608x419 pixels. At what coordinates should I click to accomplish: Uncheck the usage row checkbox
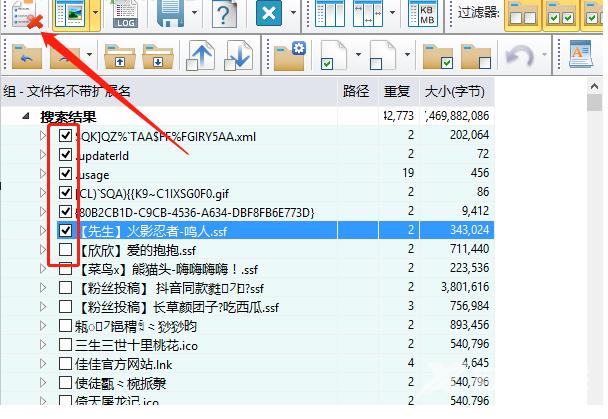(x=65, y=174)
